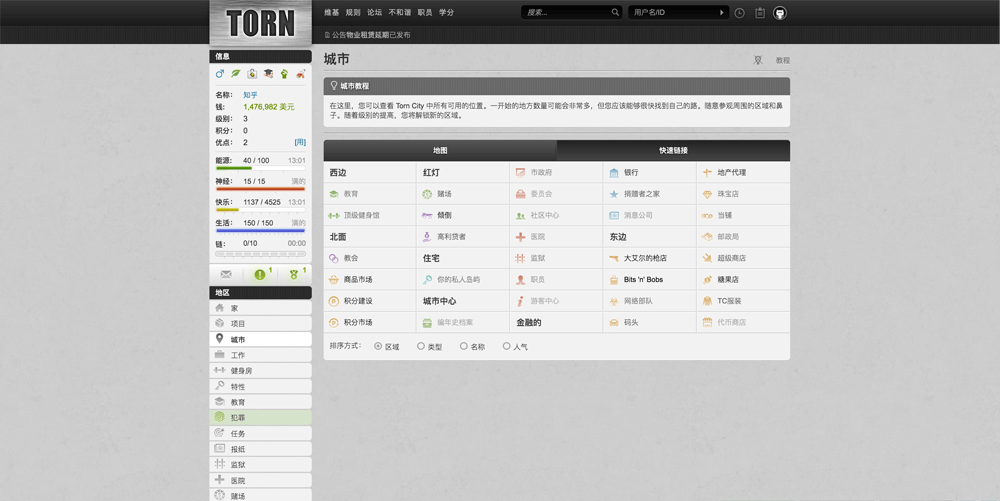Open 不和谐 in top navigation
Screen dimensions: 1000x501
400,12
